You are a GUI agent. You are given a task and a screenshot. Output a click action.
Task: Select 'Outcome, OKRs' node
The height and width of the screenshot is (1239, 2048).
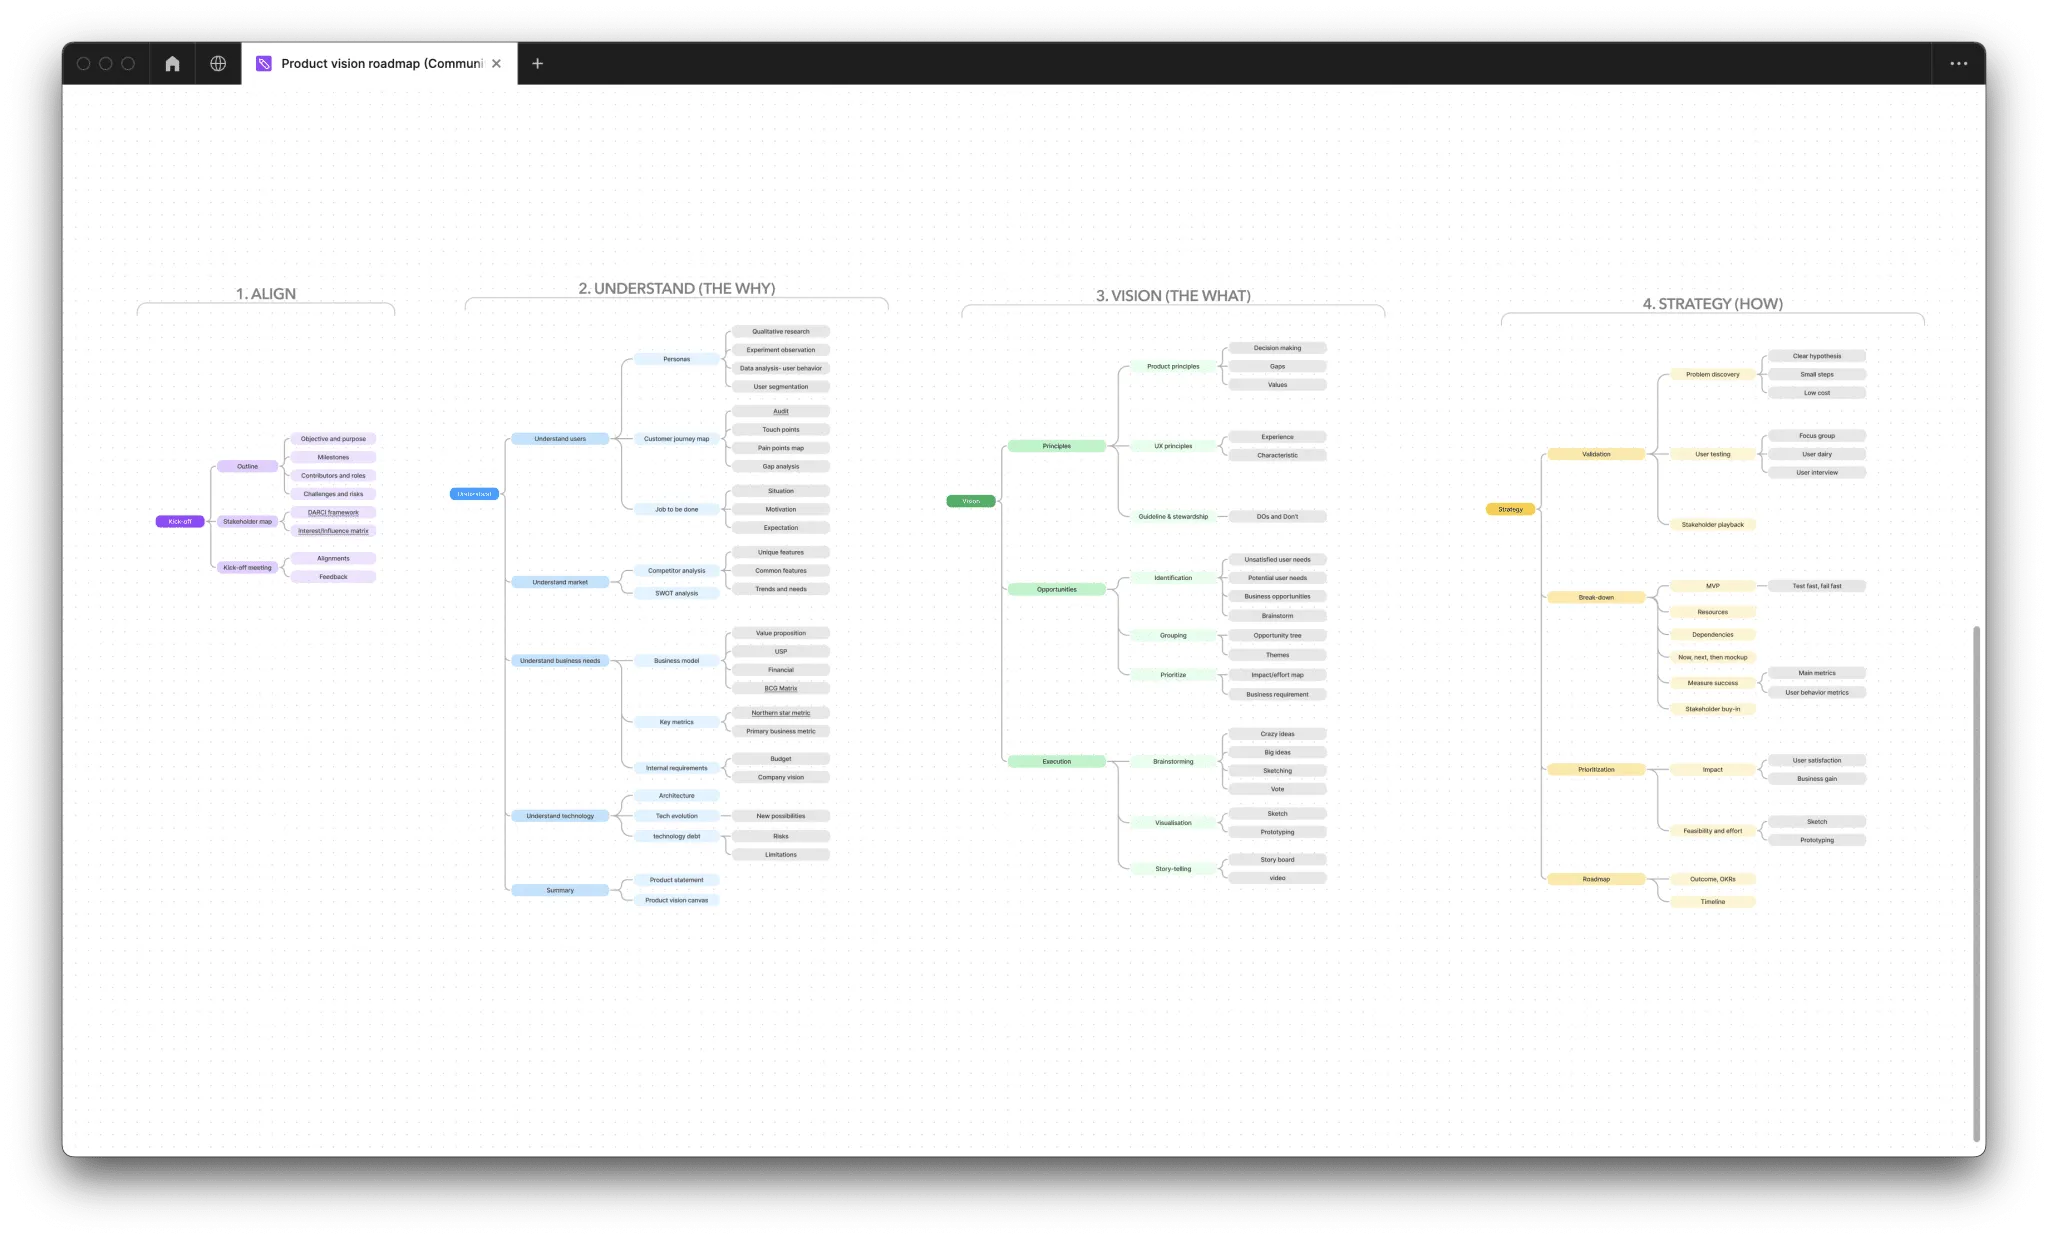(1713, 880)
